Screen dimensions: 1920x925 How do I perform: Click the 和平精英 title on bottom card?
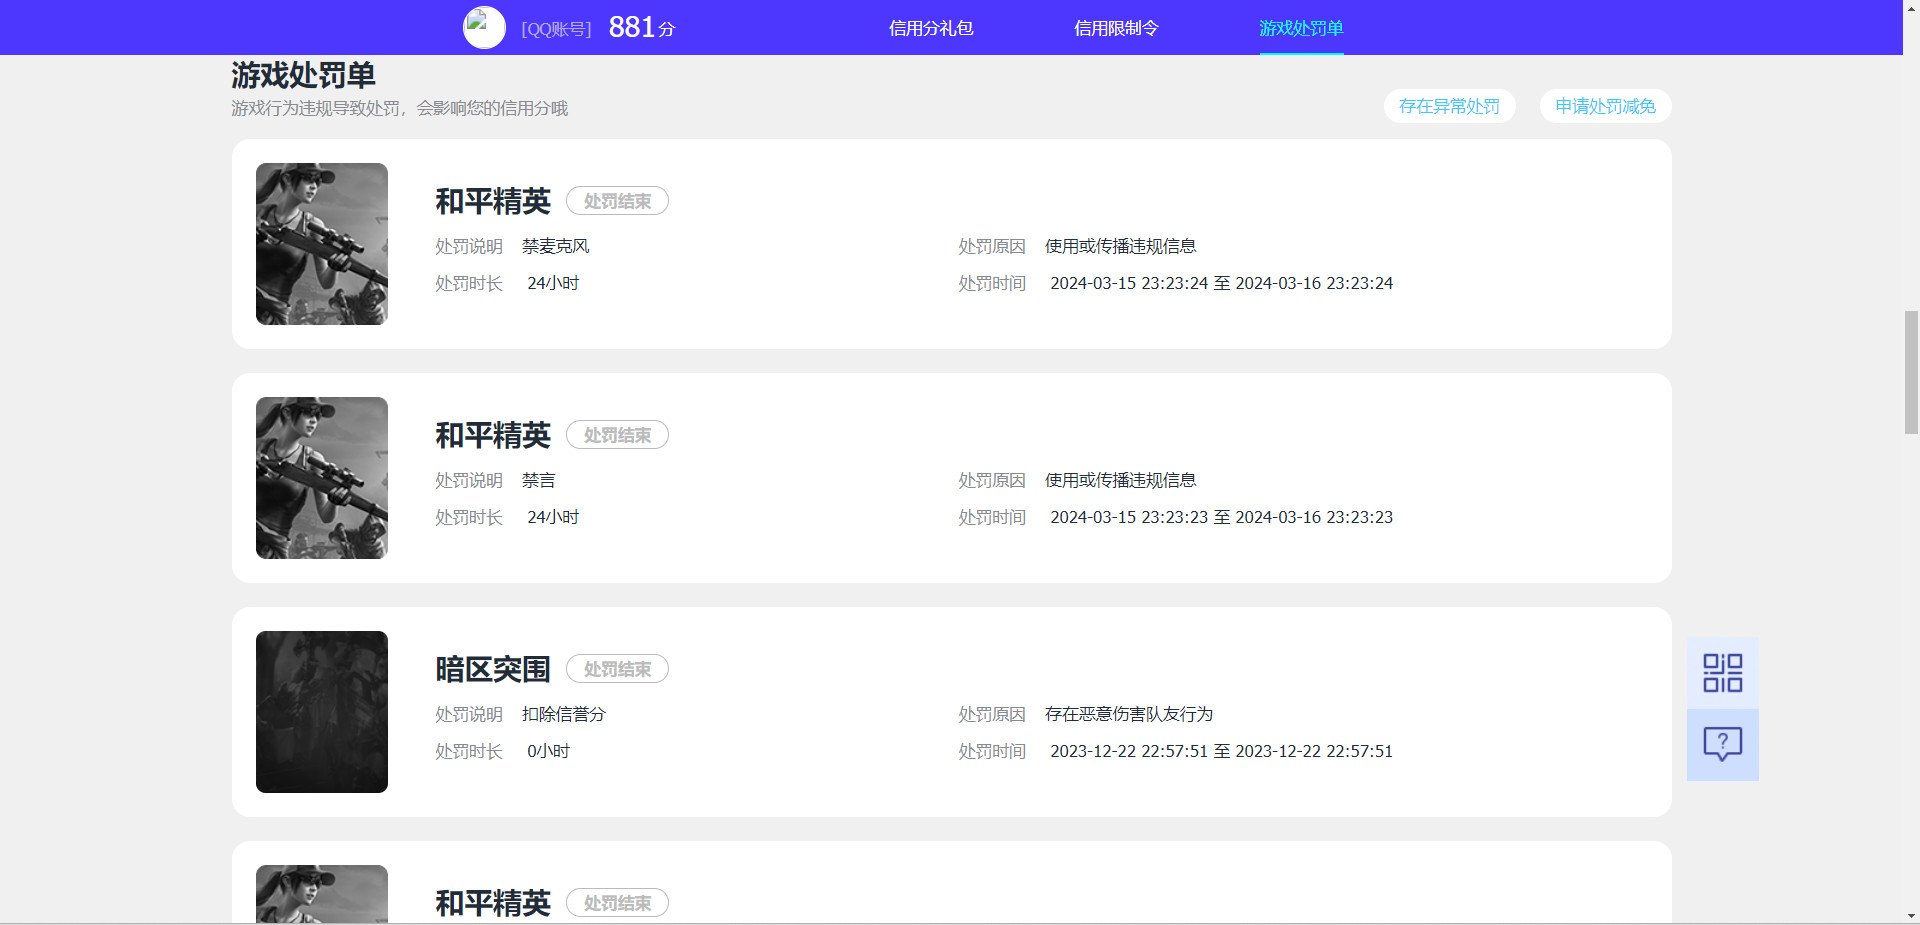[x=493, y=903]
